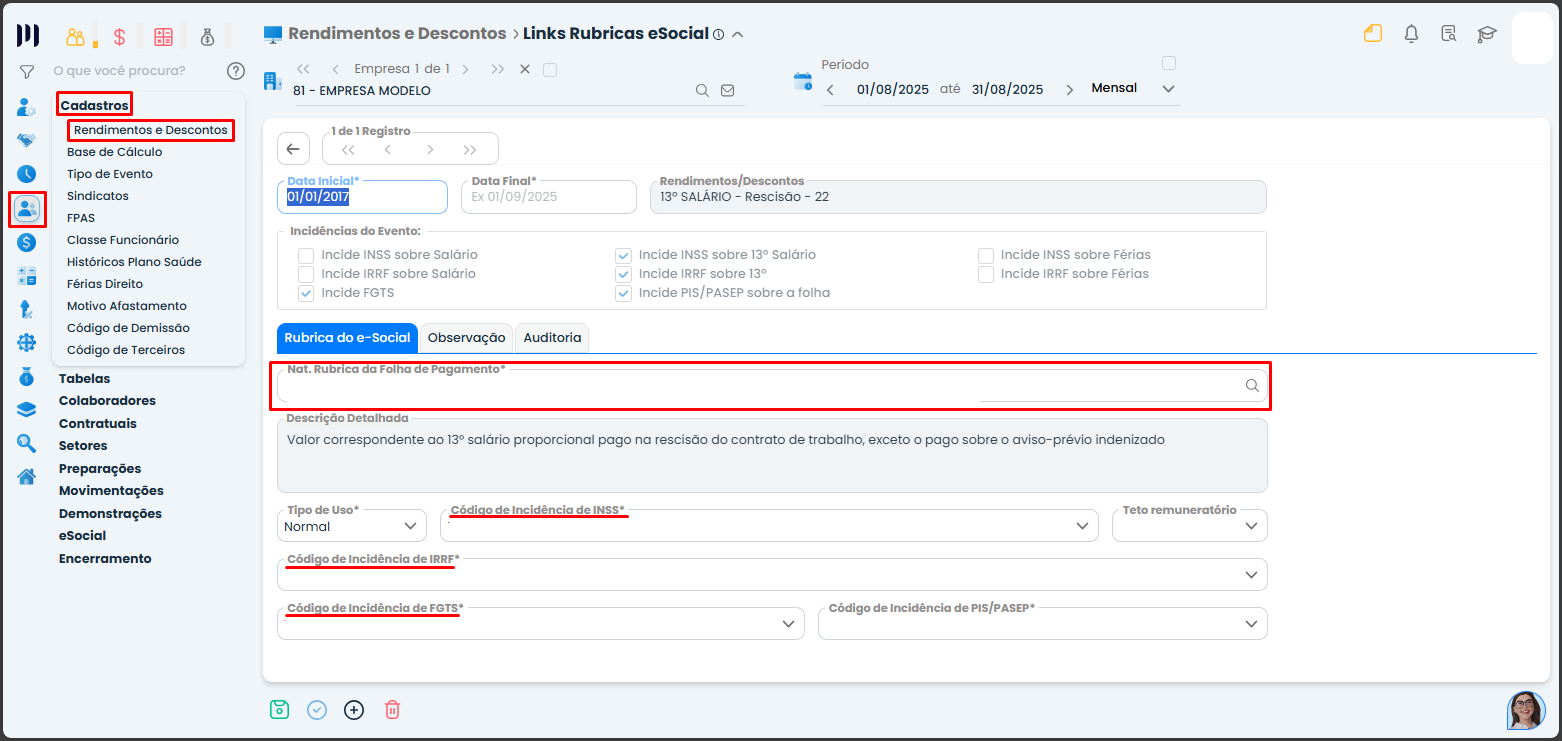The width and height of the screenshot is (1562, 741).
Task: Open the yellow sticky note icon
Action: pyautogui.click(x=1373, y=34)
